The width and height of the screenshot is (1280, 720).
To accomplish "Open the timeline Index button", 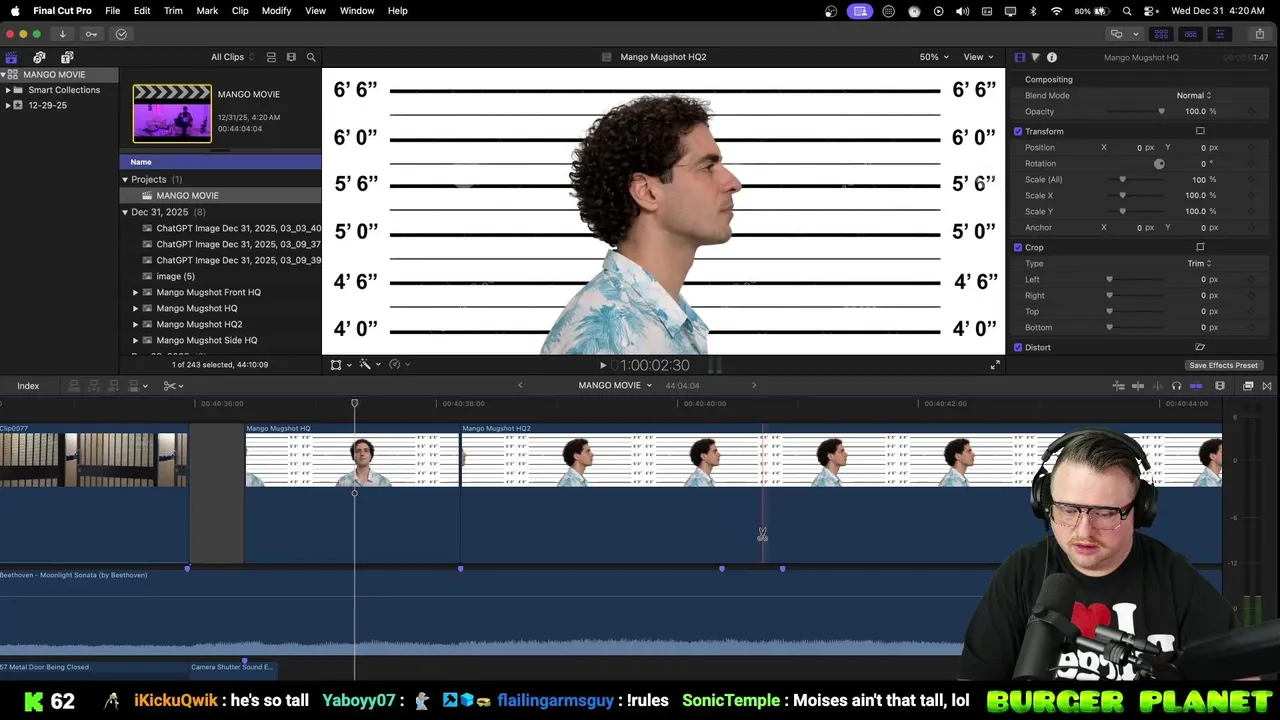I will click(x=28, y=386).
